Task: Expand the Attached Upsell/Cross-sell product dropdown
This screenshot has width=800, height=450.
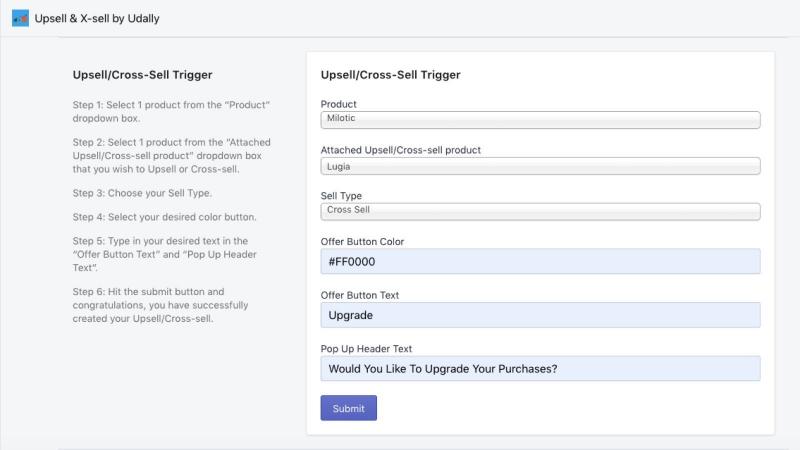Action: (x=540, y=166)
